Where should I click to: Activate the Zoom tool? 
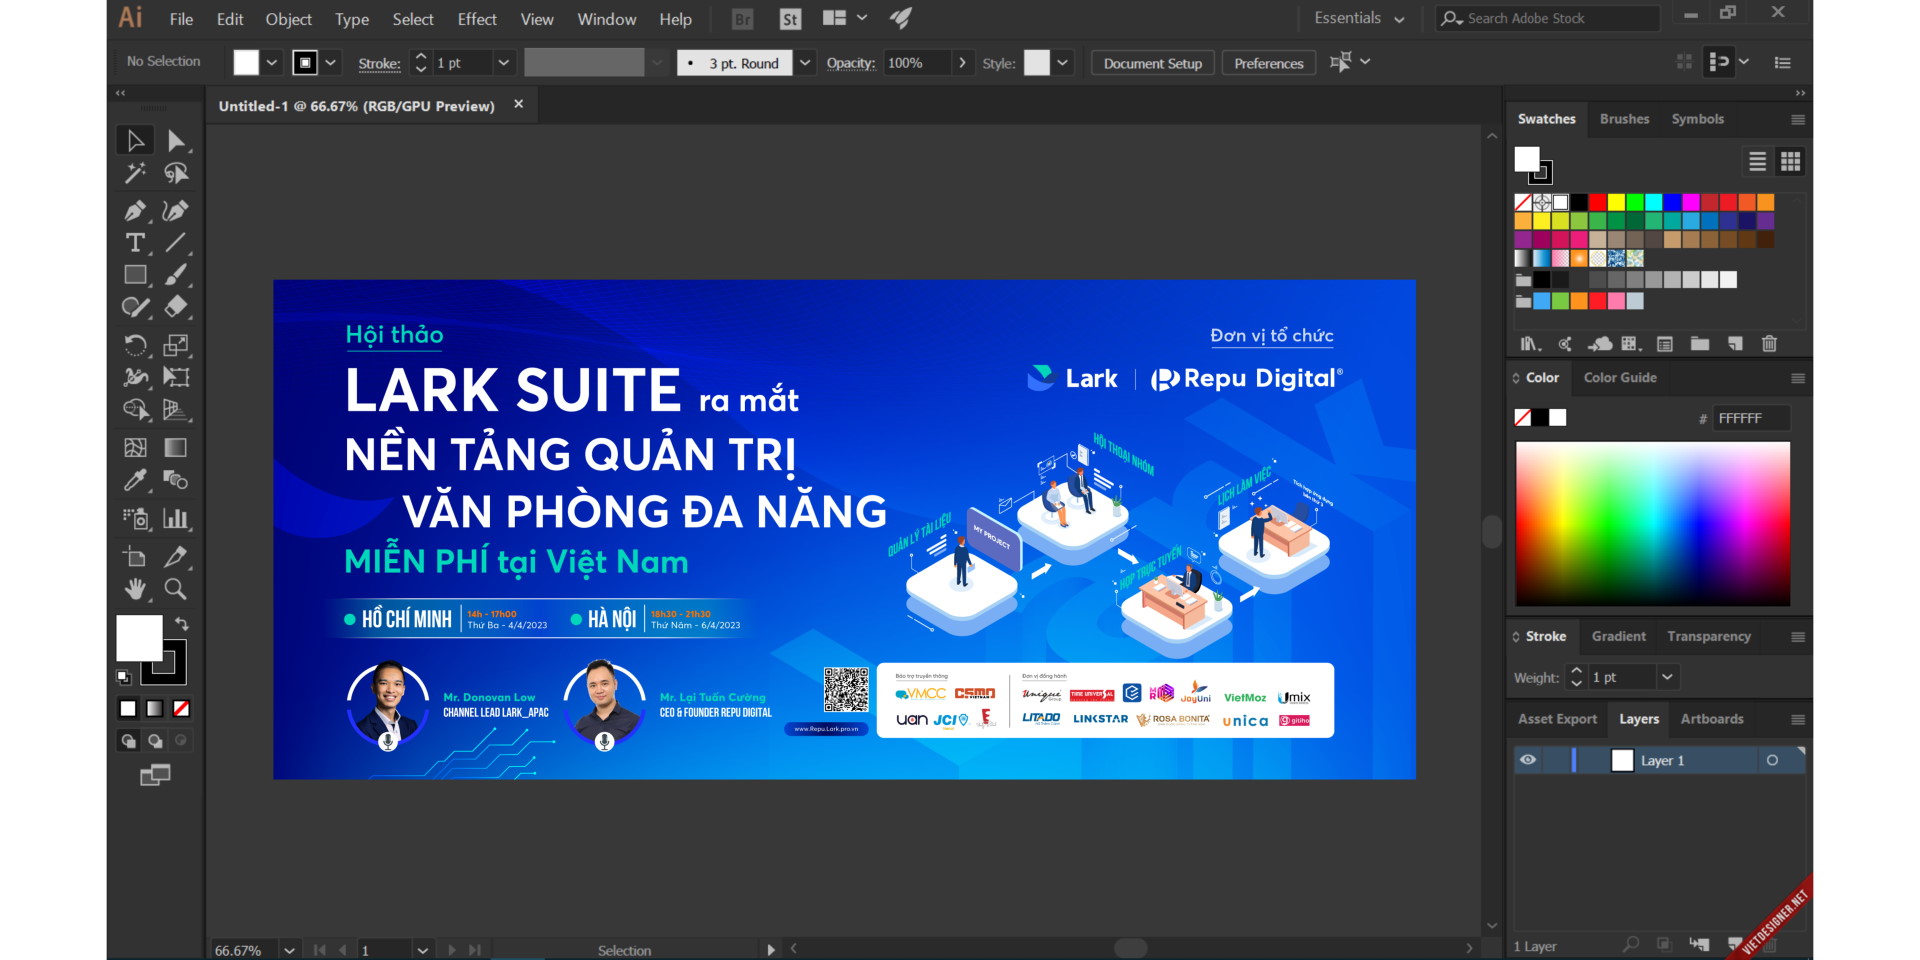(176, 589)
